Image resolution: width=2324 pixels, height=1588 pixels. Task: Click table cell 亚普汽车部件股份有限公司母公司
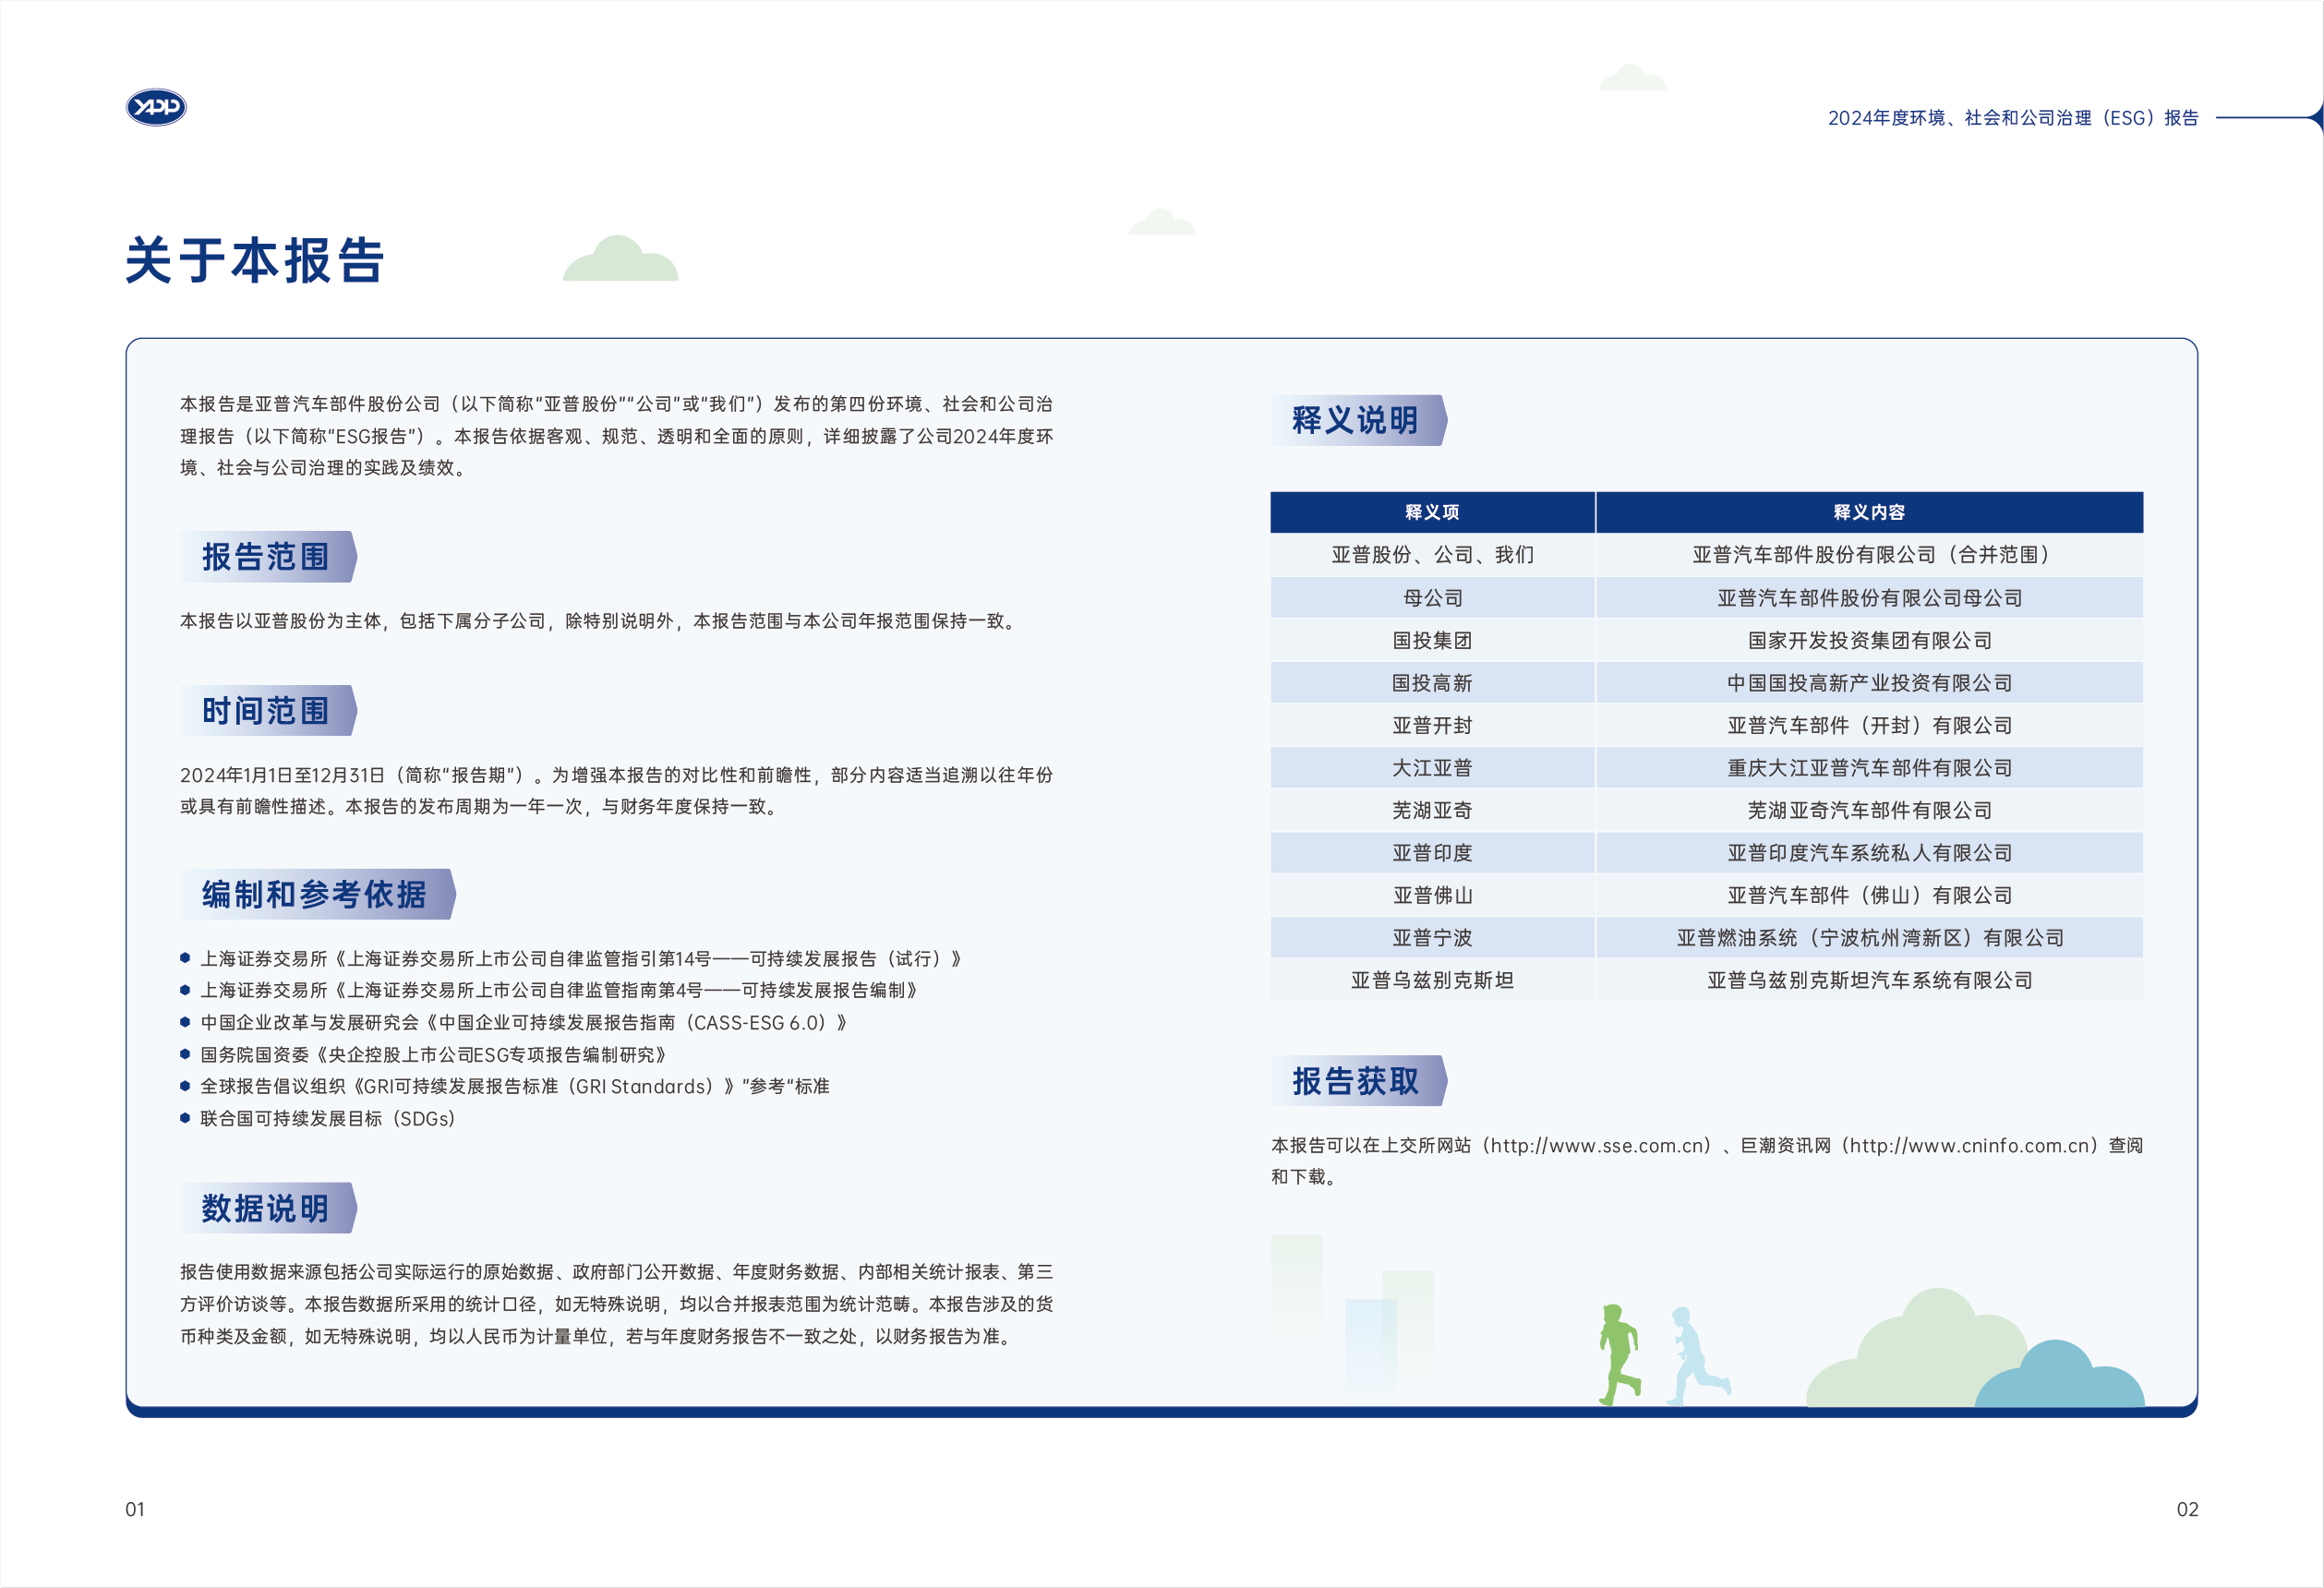(x=1869, y=598)
